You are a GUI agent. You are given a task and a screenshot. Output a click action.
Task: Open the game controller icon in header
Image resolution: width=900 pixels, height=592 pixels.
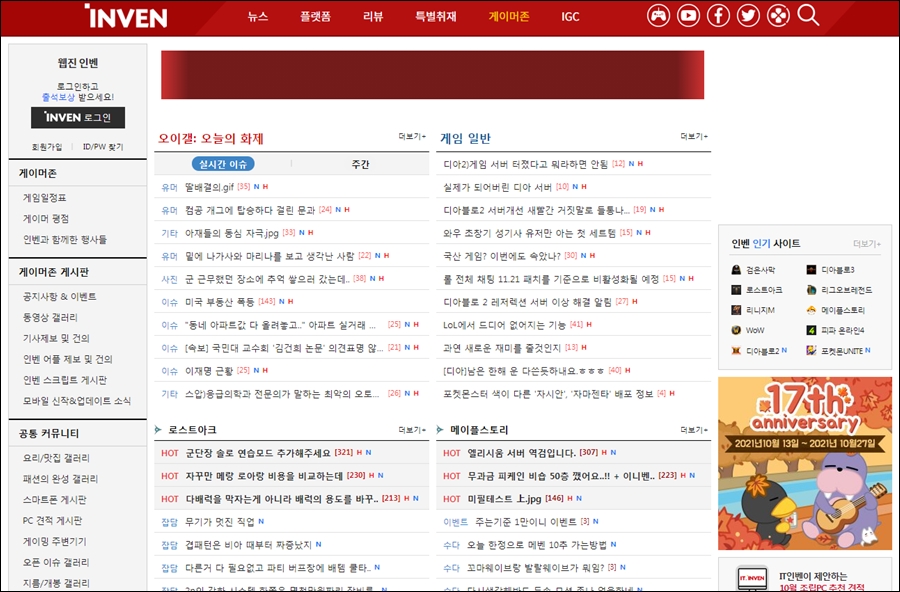click(x=658, y=16)
